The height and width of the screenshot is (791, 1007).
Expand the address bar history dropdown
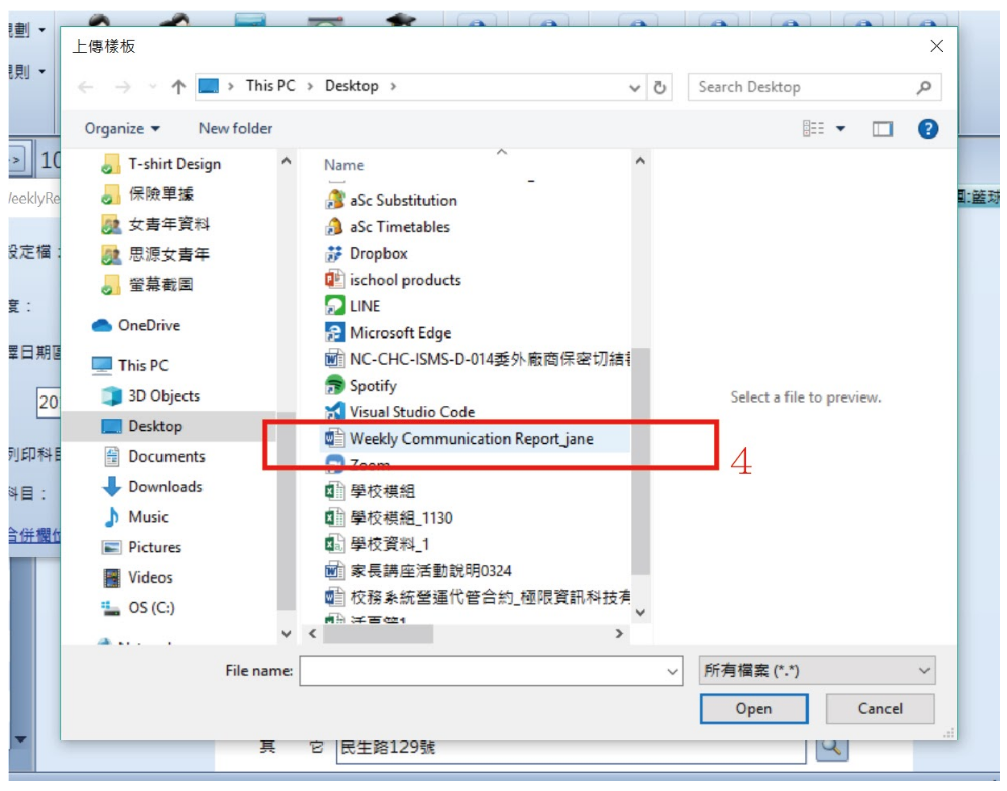pyautogui.click(x=635, y=87)
